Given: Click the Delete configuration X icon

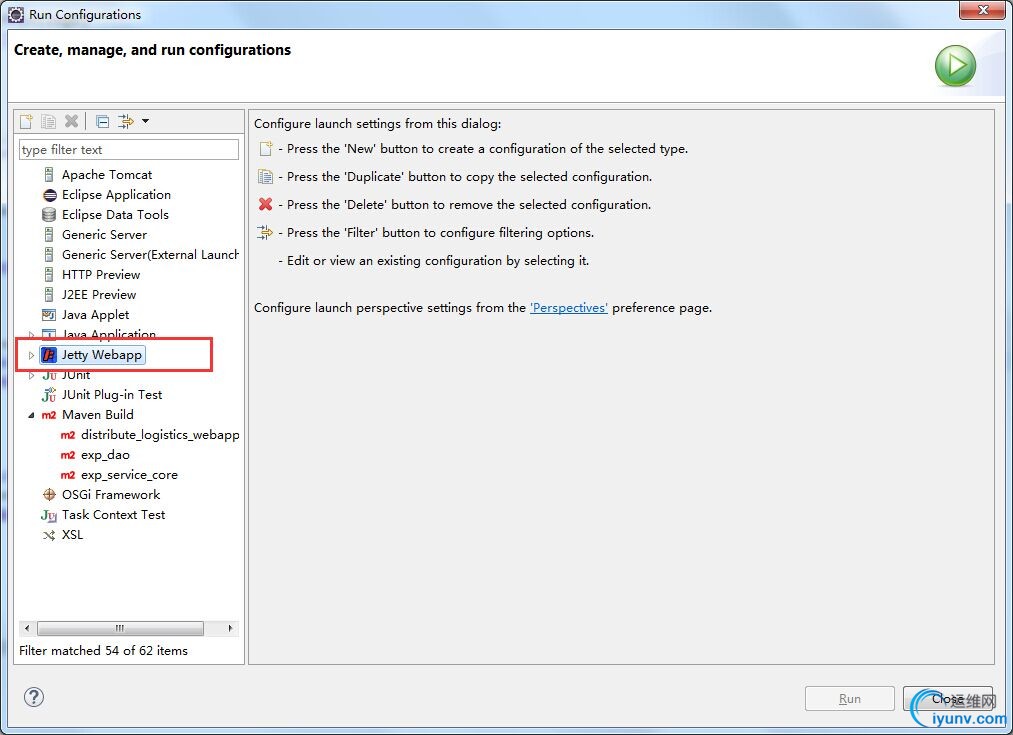Looking at the screenshot, I should pos(71,121).
